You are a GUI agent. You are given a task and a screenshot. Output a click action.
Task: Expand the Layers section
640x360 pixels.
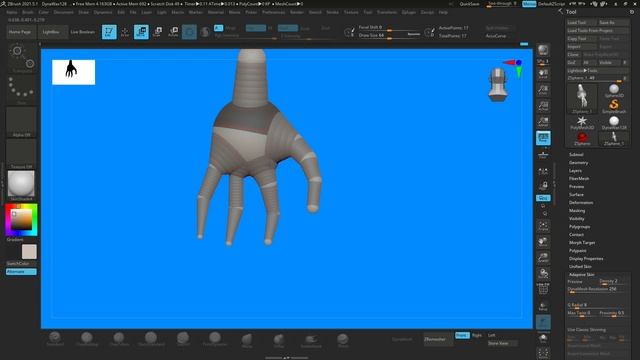tap(575, 171)
